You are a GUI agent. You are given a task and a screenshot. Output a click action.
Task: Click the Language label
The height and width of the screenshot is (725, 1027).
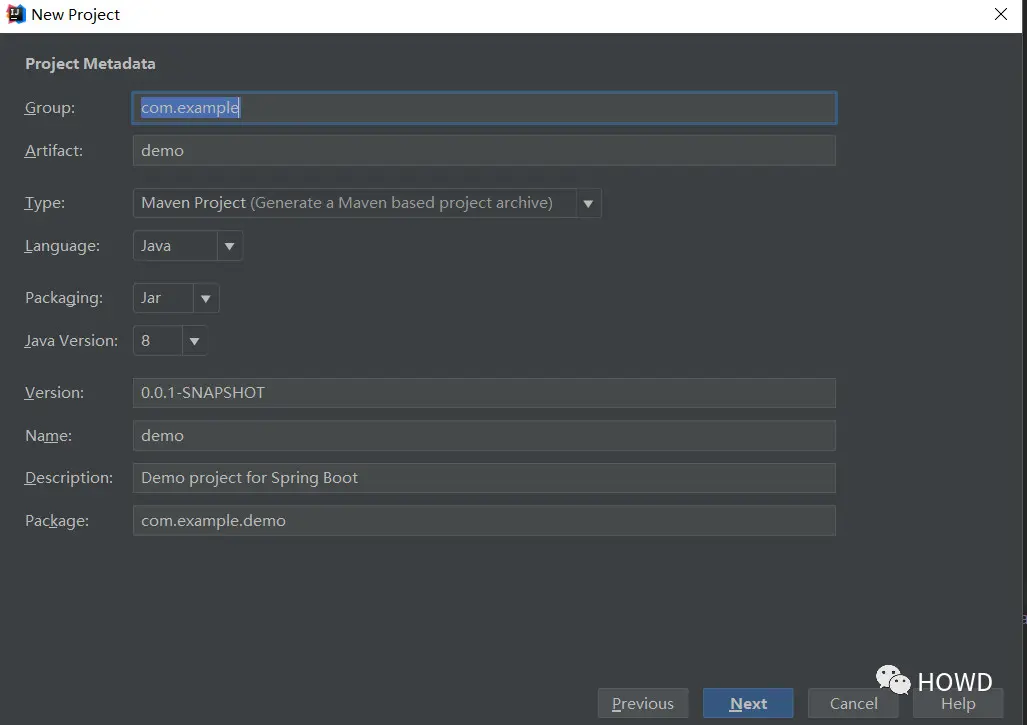[x=62, y=246]
